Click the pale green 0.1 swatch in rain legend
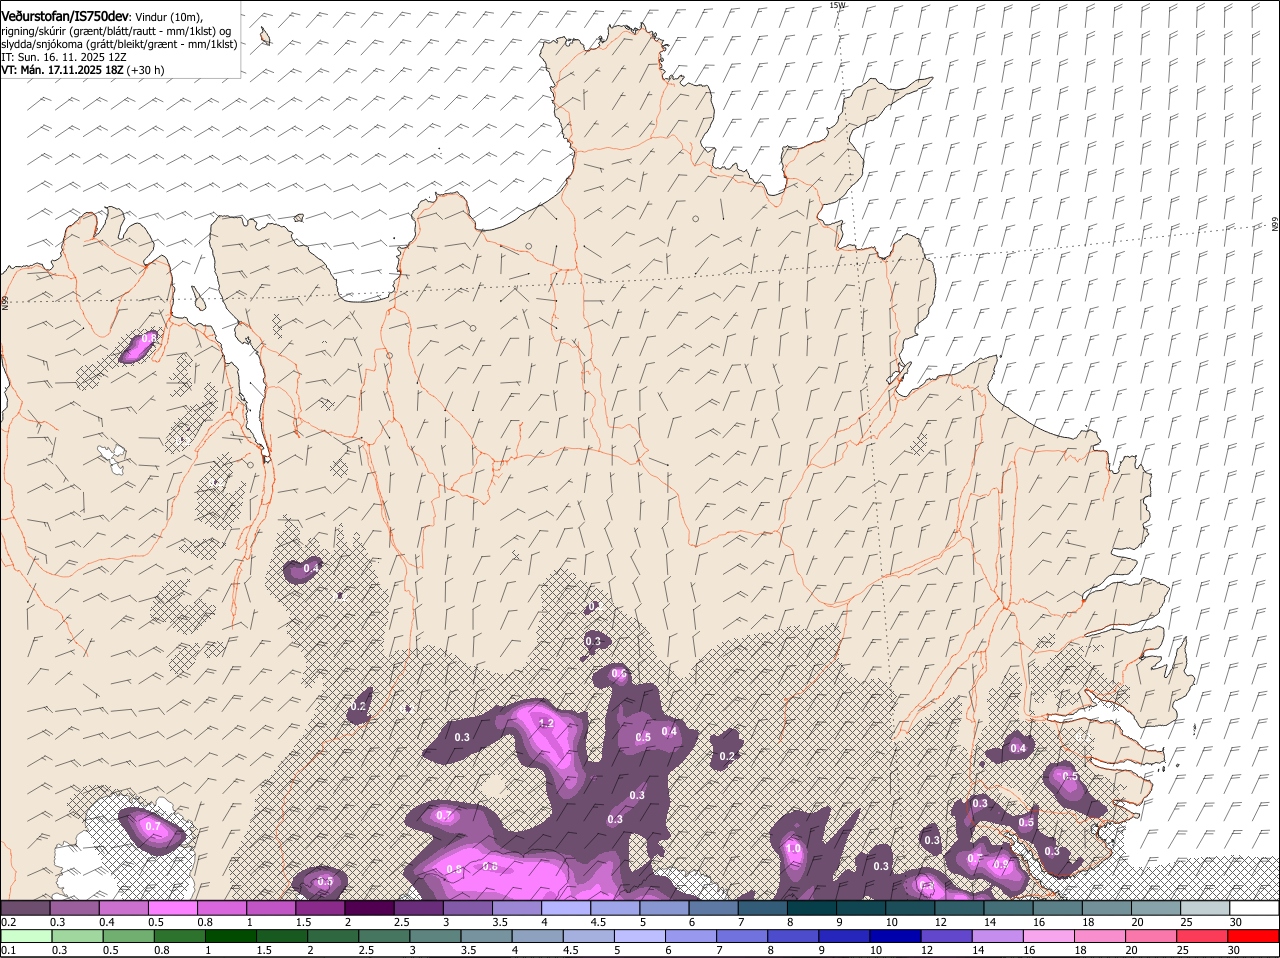The width and height of the screenshot is (1280, 958). [x=25, y=936]
